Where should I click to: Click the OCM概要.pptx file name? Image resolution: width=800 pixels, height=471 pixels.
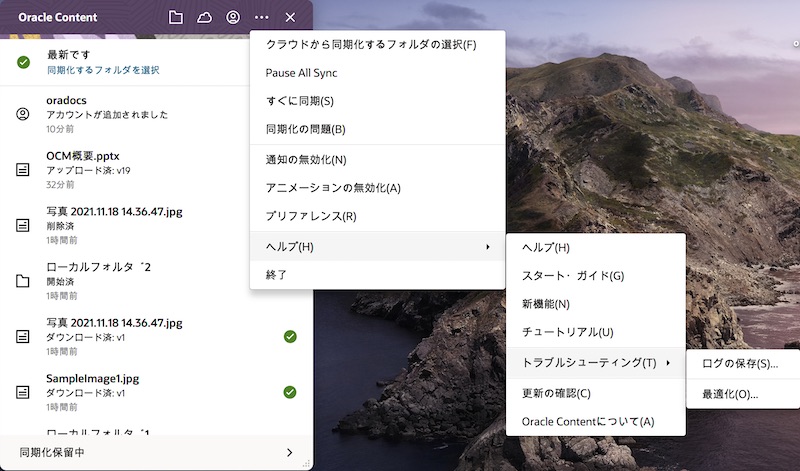coord(83,156)
